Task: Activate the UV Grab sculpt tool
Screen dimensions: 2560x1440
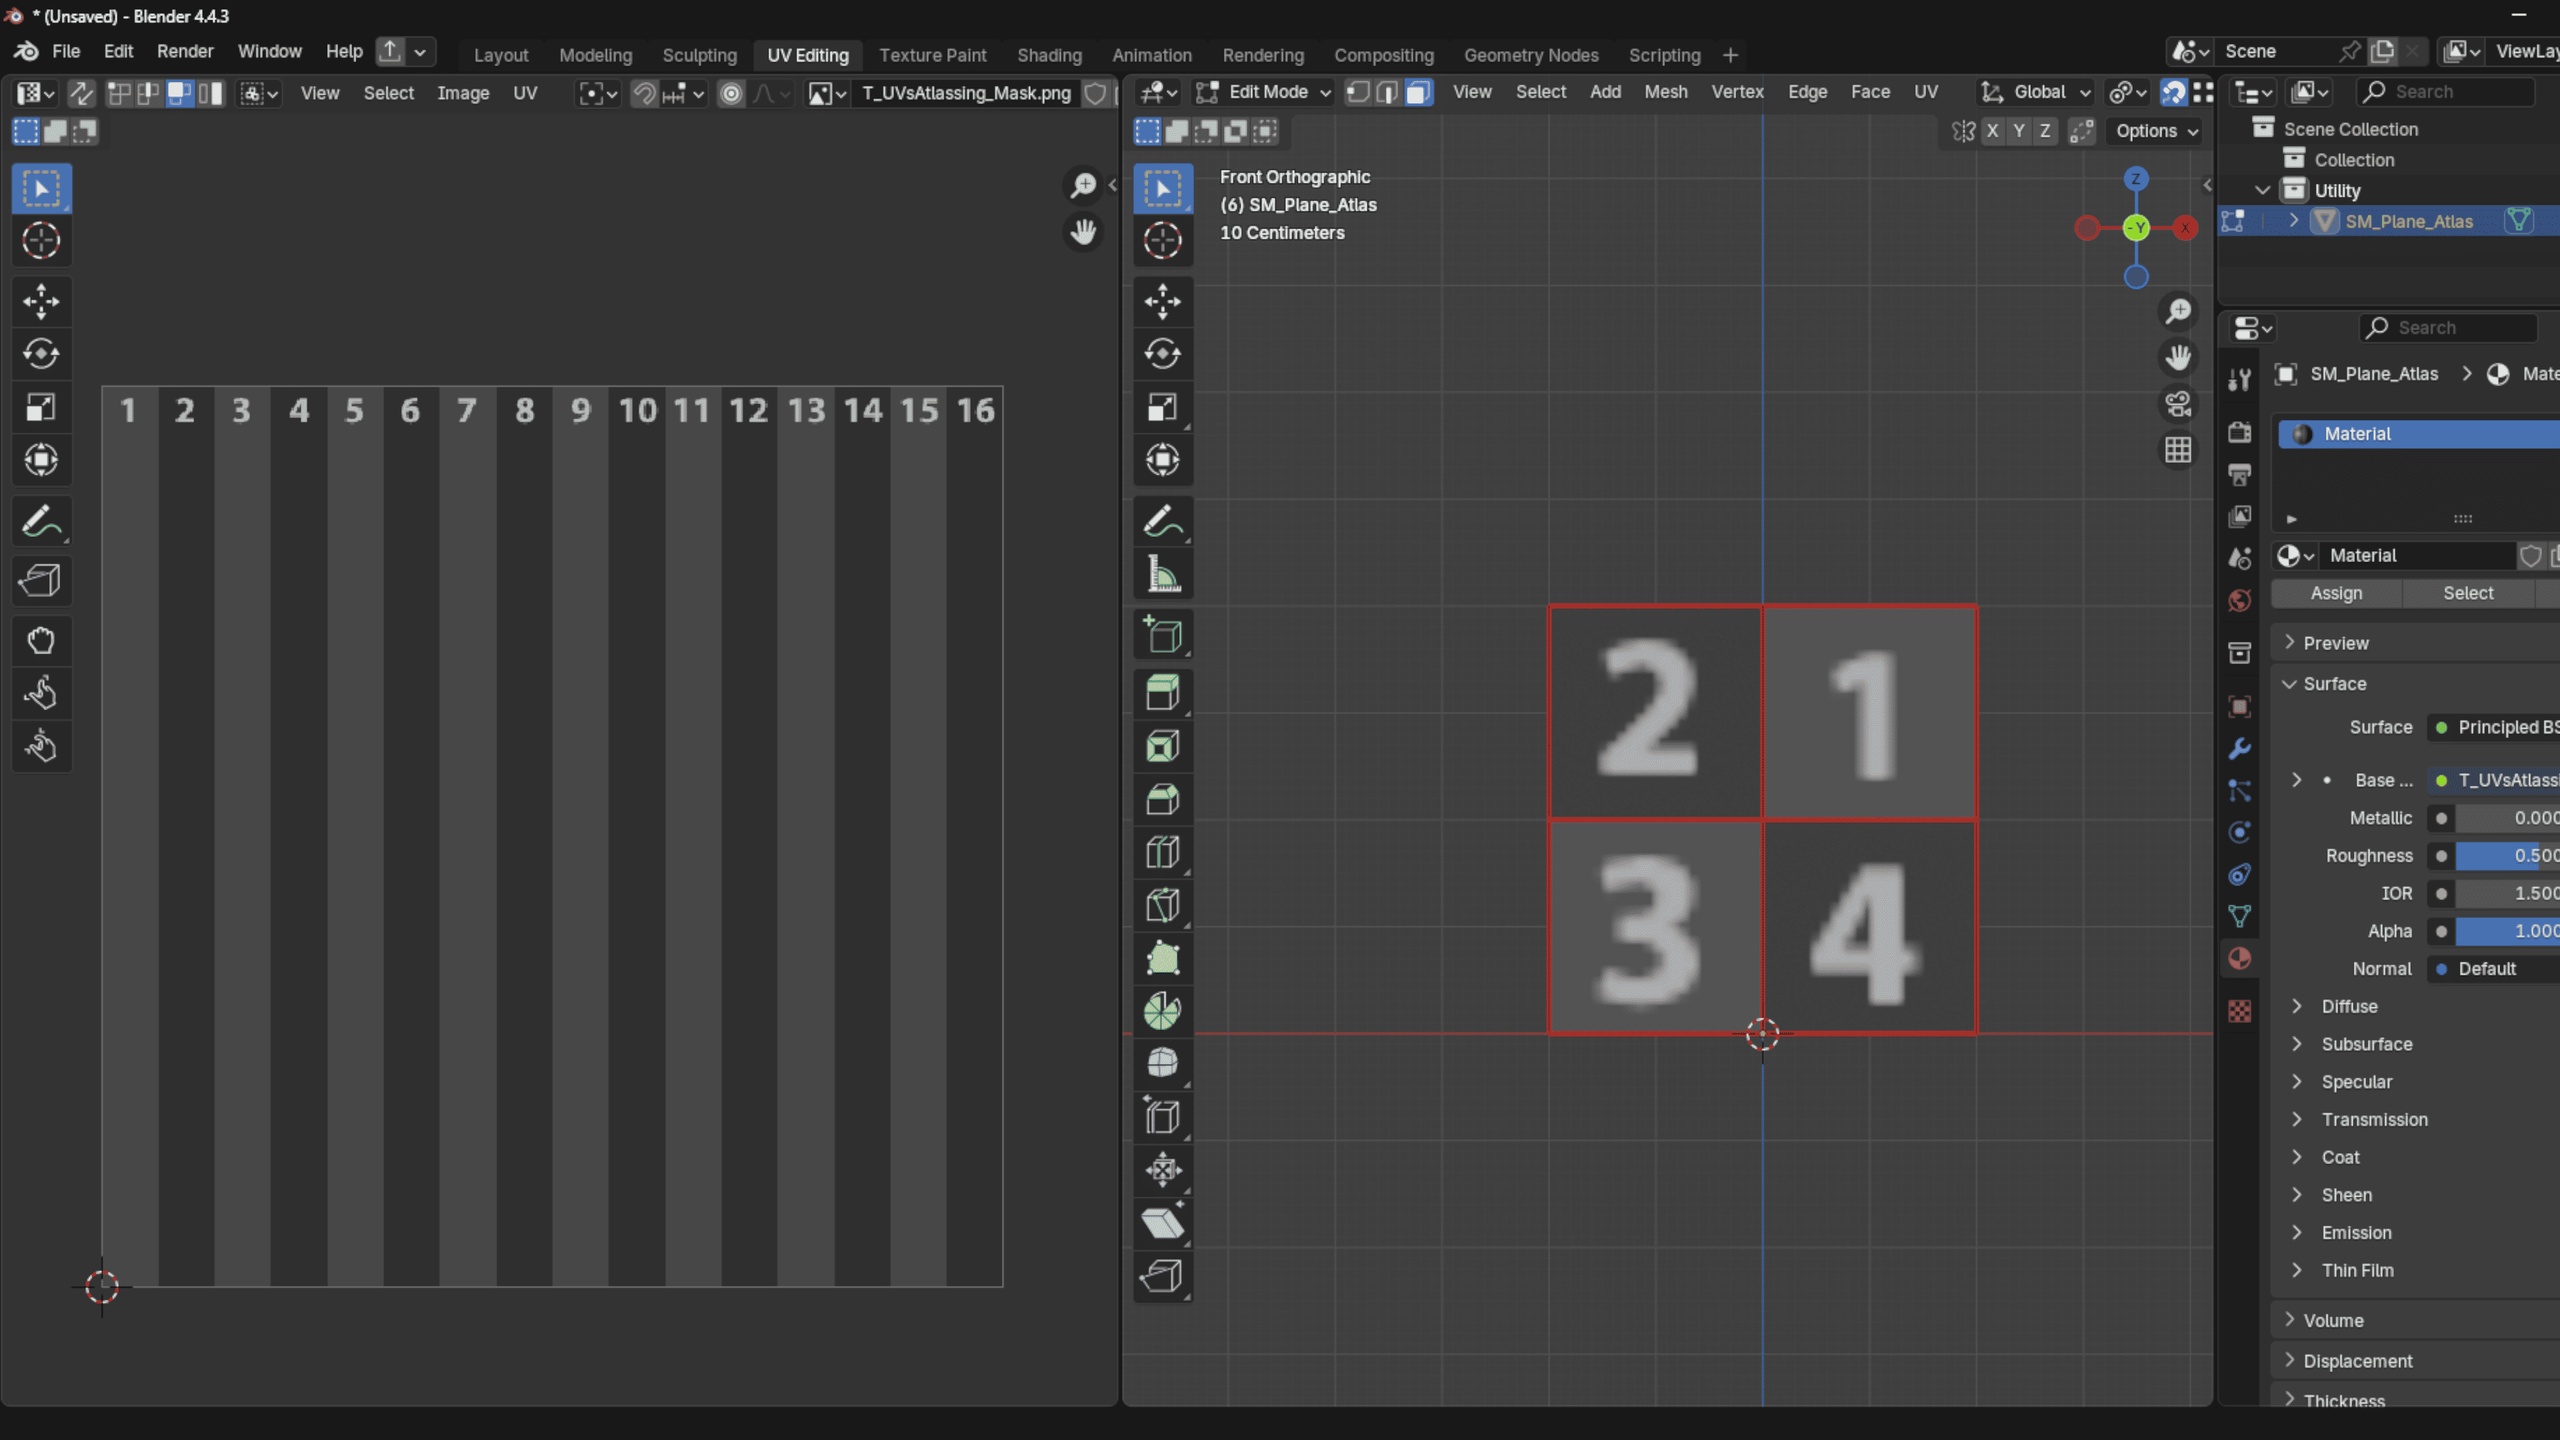Action: pyautogui.click(x=41, y=640)
